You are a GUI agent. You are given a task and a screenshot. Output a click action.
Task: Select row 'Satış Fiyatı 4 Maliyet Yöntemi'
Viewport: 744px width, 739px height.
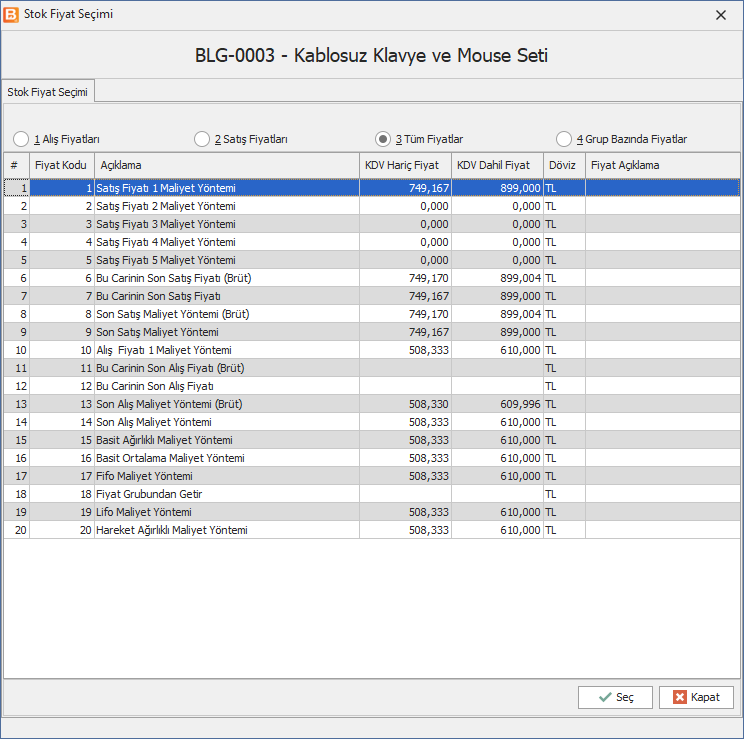coord(372,242)
